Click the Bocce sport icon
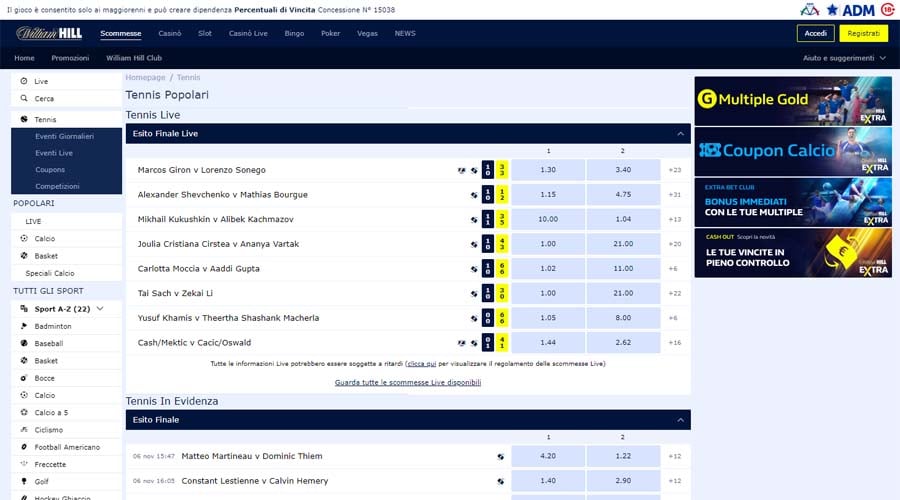 tap(24, 378)
